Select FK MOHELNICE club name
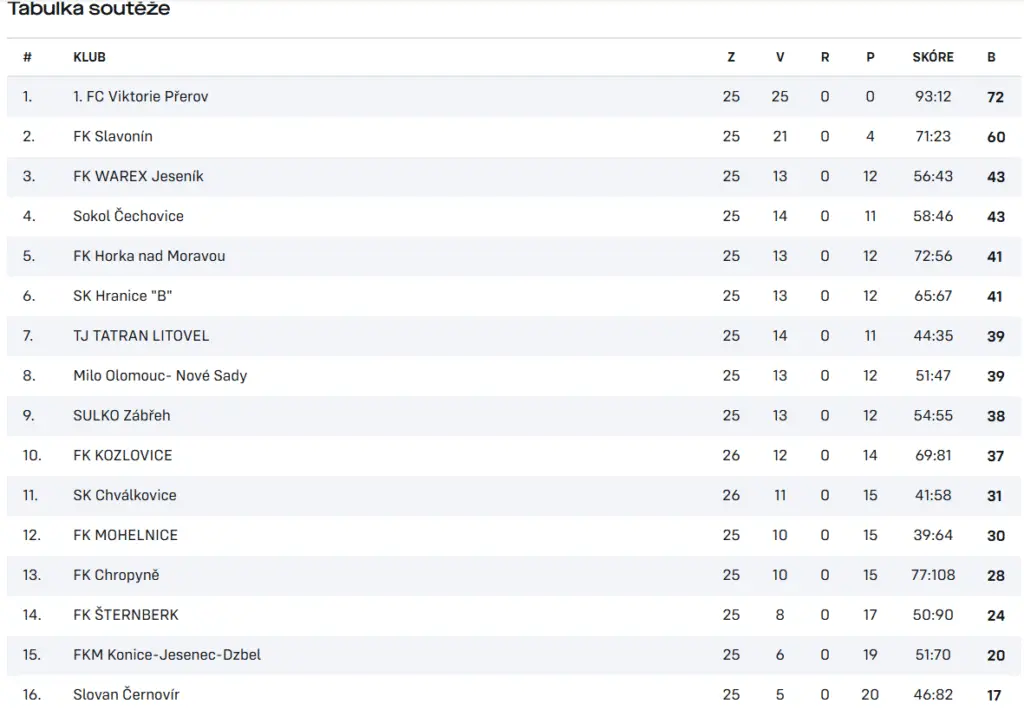 pyautogui.click(x=125, y=535)
